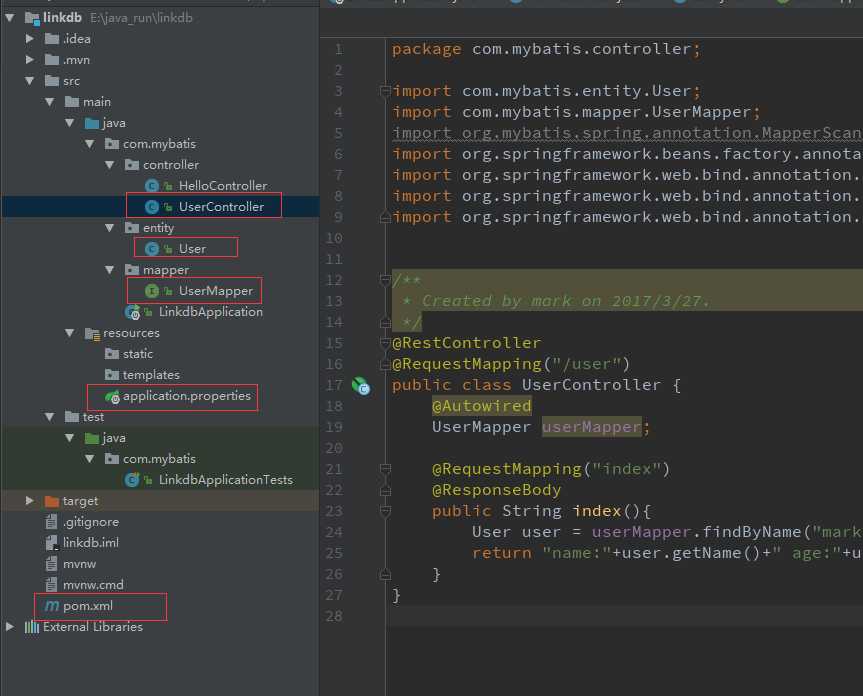The width and height of the screenshot is (863, 696).
Task: Click the UserMapper interface icon
Action: 152,291
